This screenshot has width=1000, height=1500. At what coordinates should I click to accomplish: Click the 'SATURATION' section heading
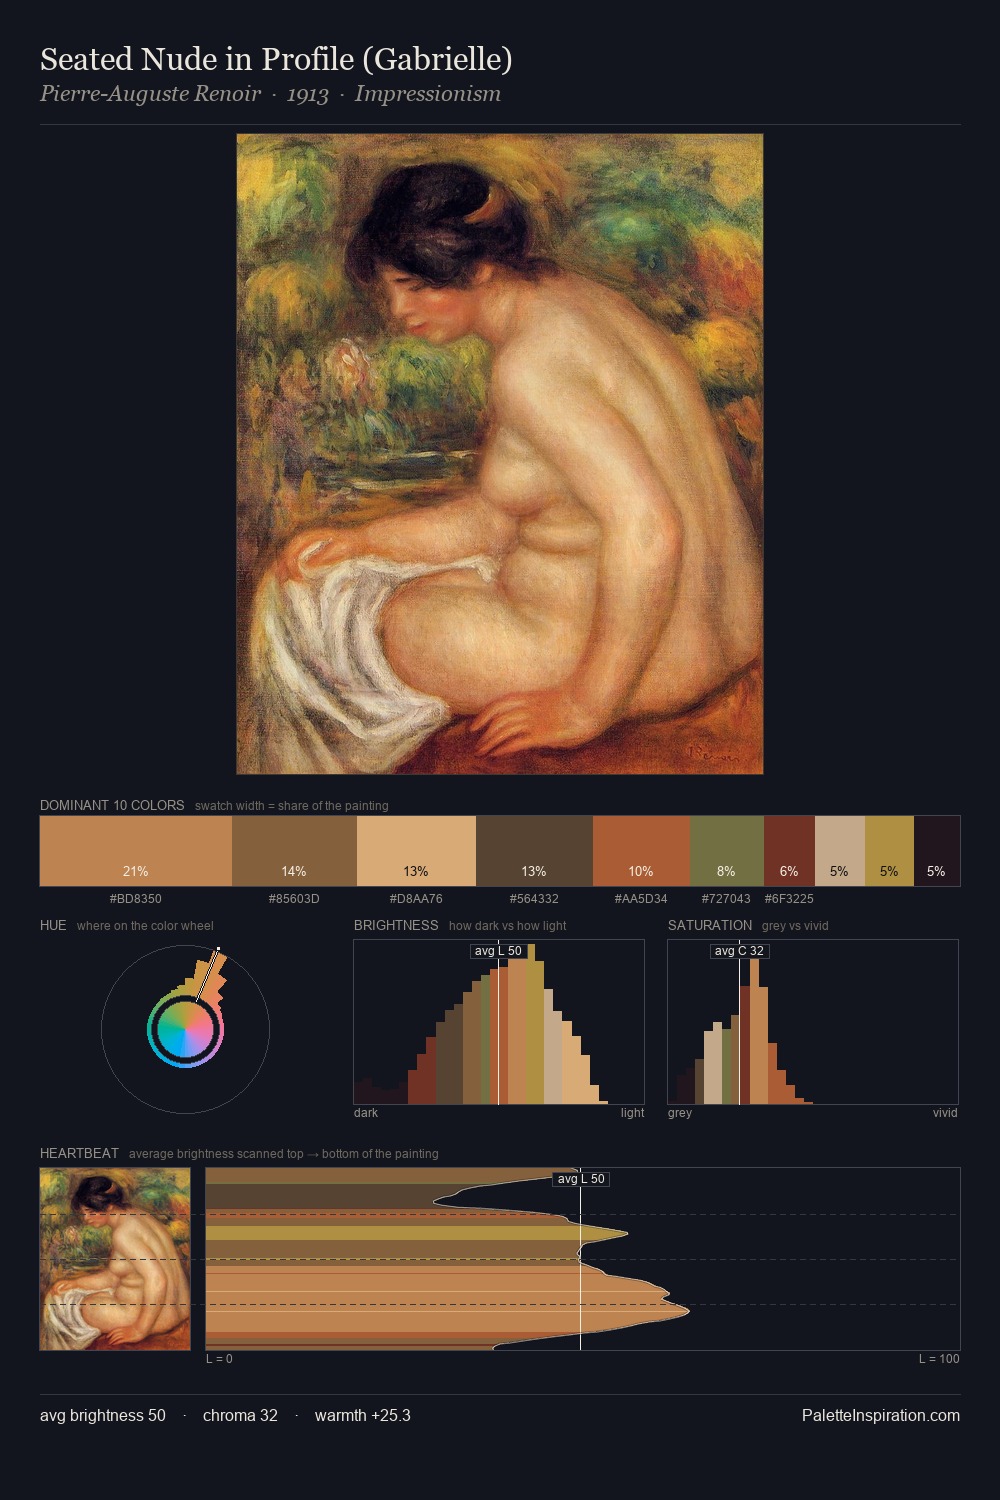[x=710, y=925]
